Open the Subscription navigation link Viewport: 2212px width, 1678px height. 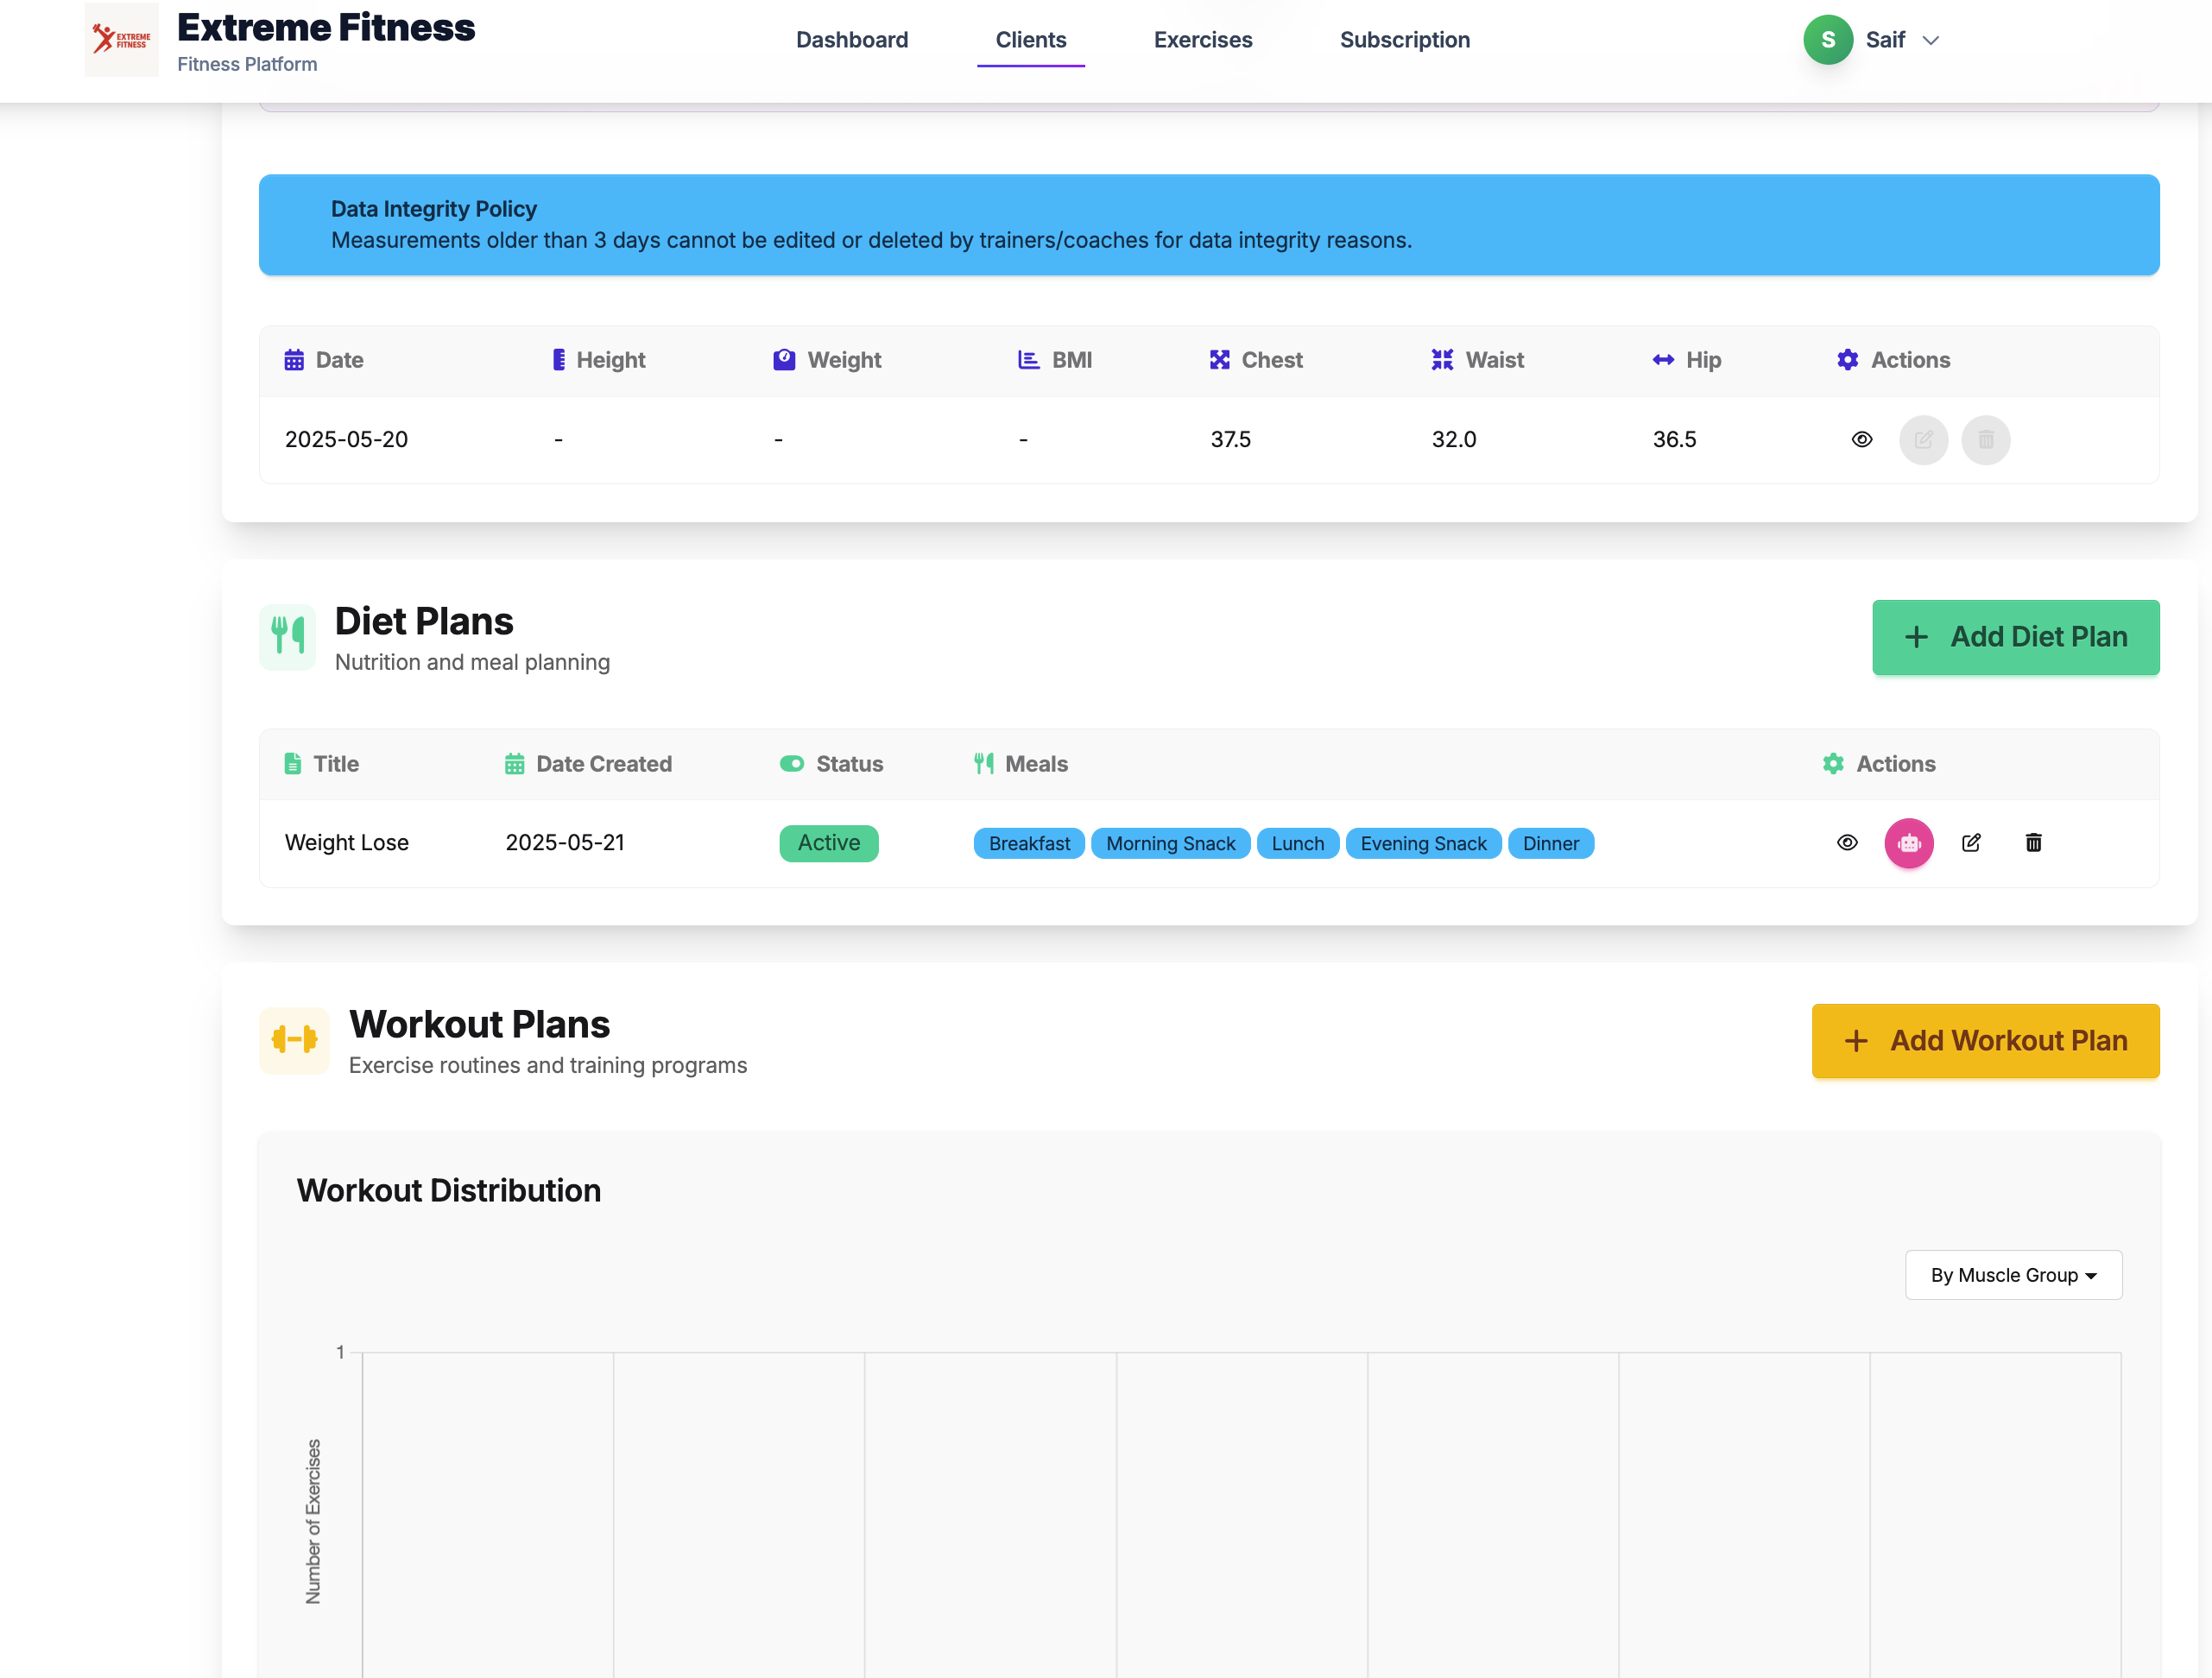coord(1404,40)
